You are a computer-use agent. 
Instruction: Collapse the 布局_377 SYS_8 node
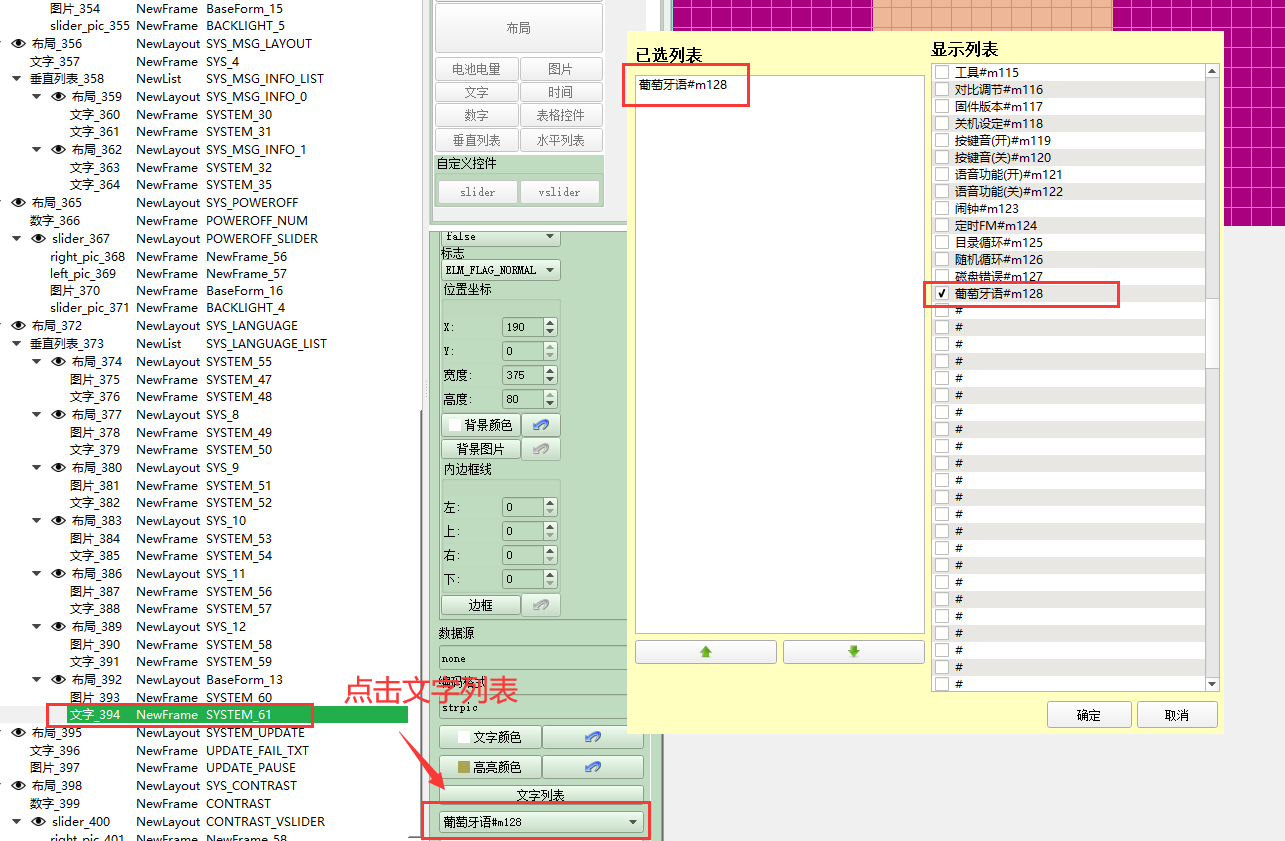pos(37,415)
